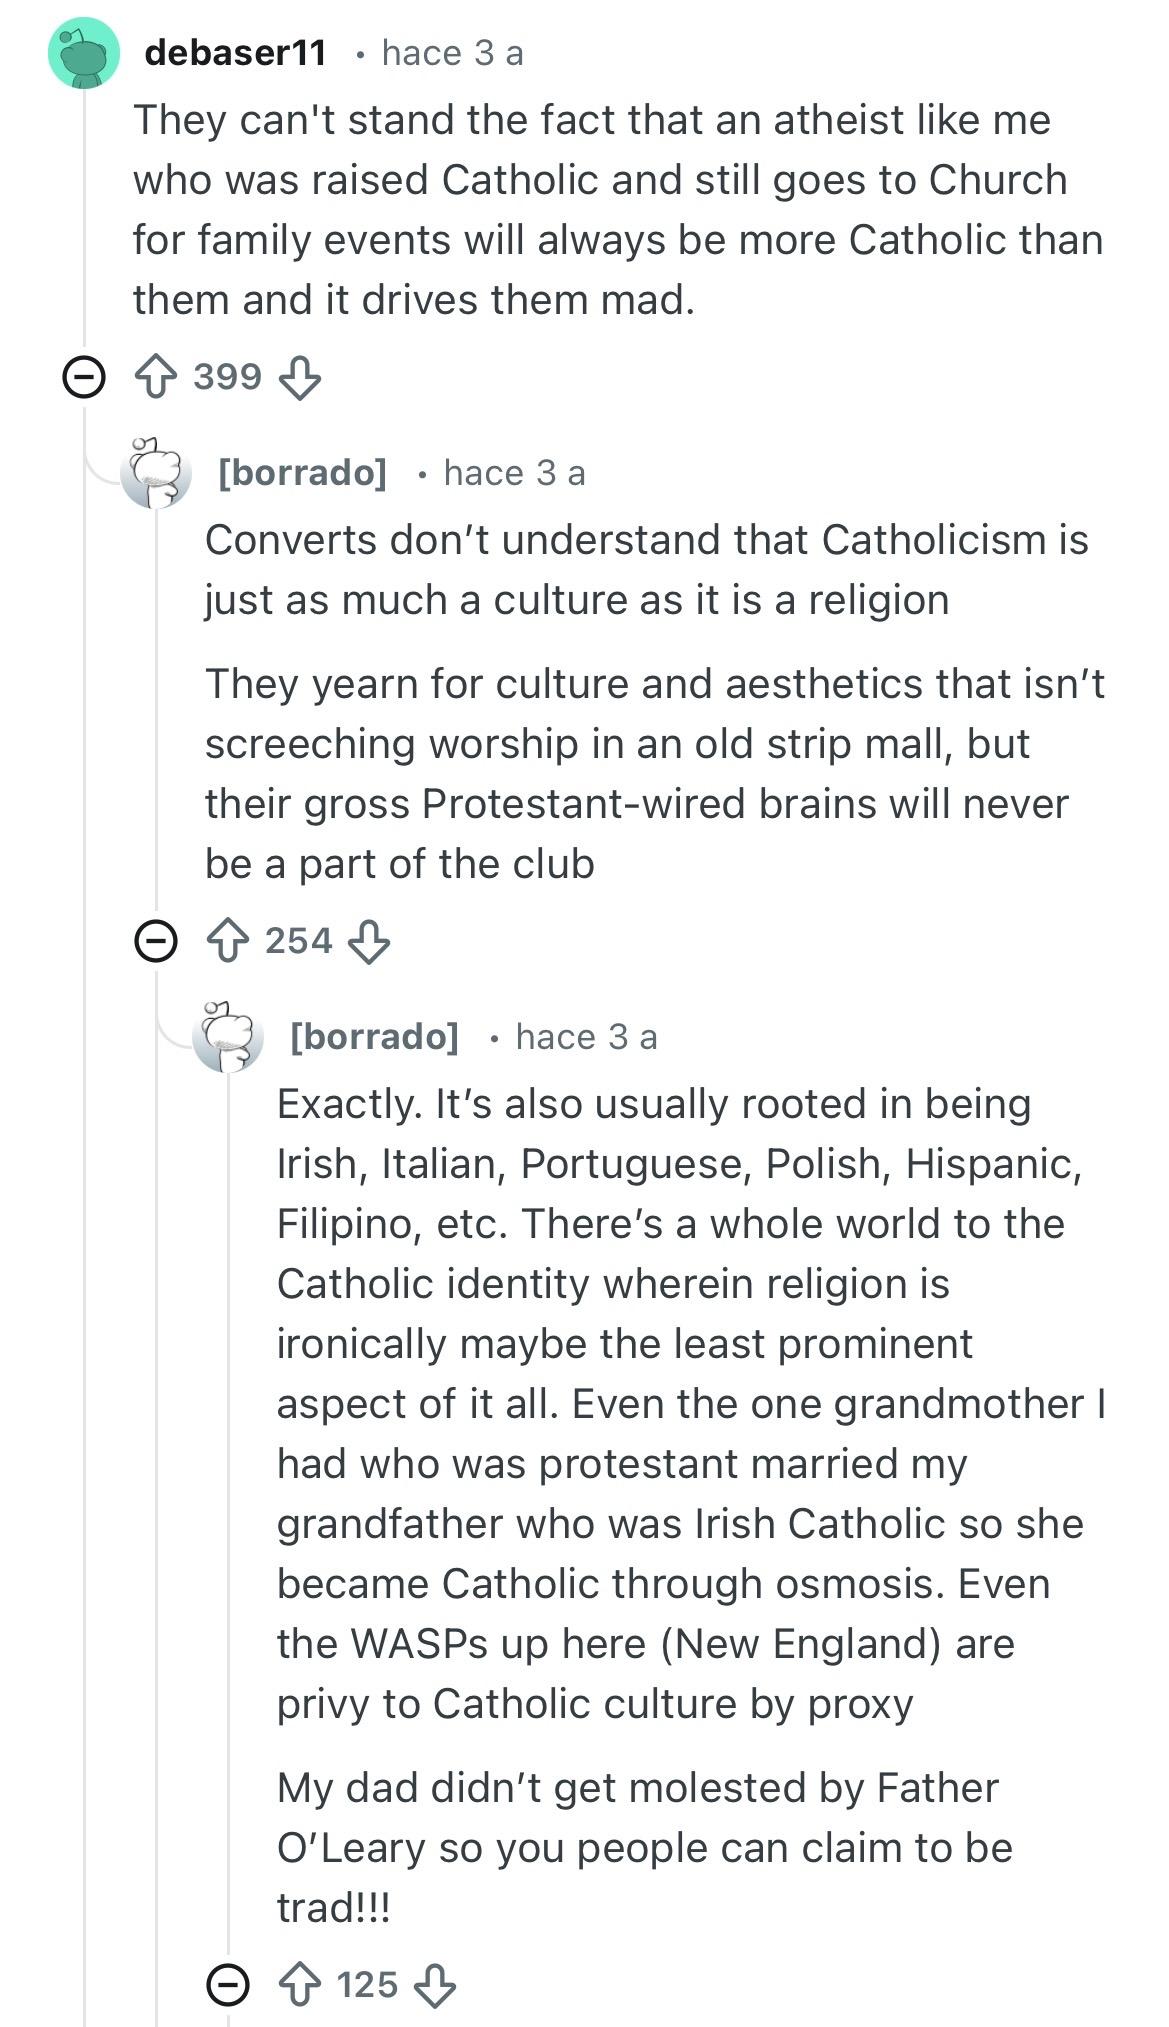Collapse the 'Exactly. It's also' reply thread
This screenshot has width=1169, height=2027.
click(228, 1984)
